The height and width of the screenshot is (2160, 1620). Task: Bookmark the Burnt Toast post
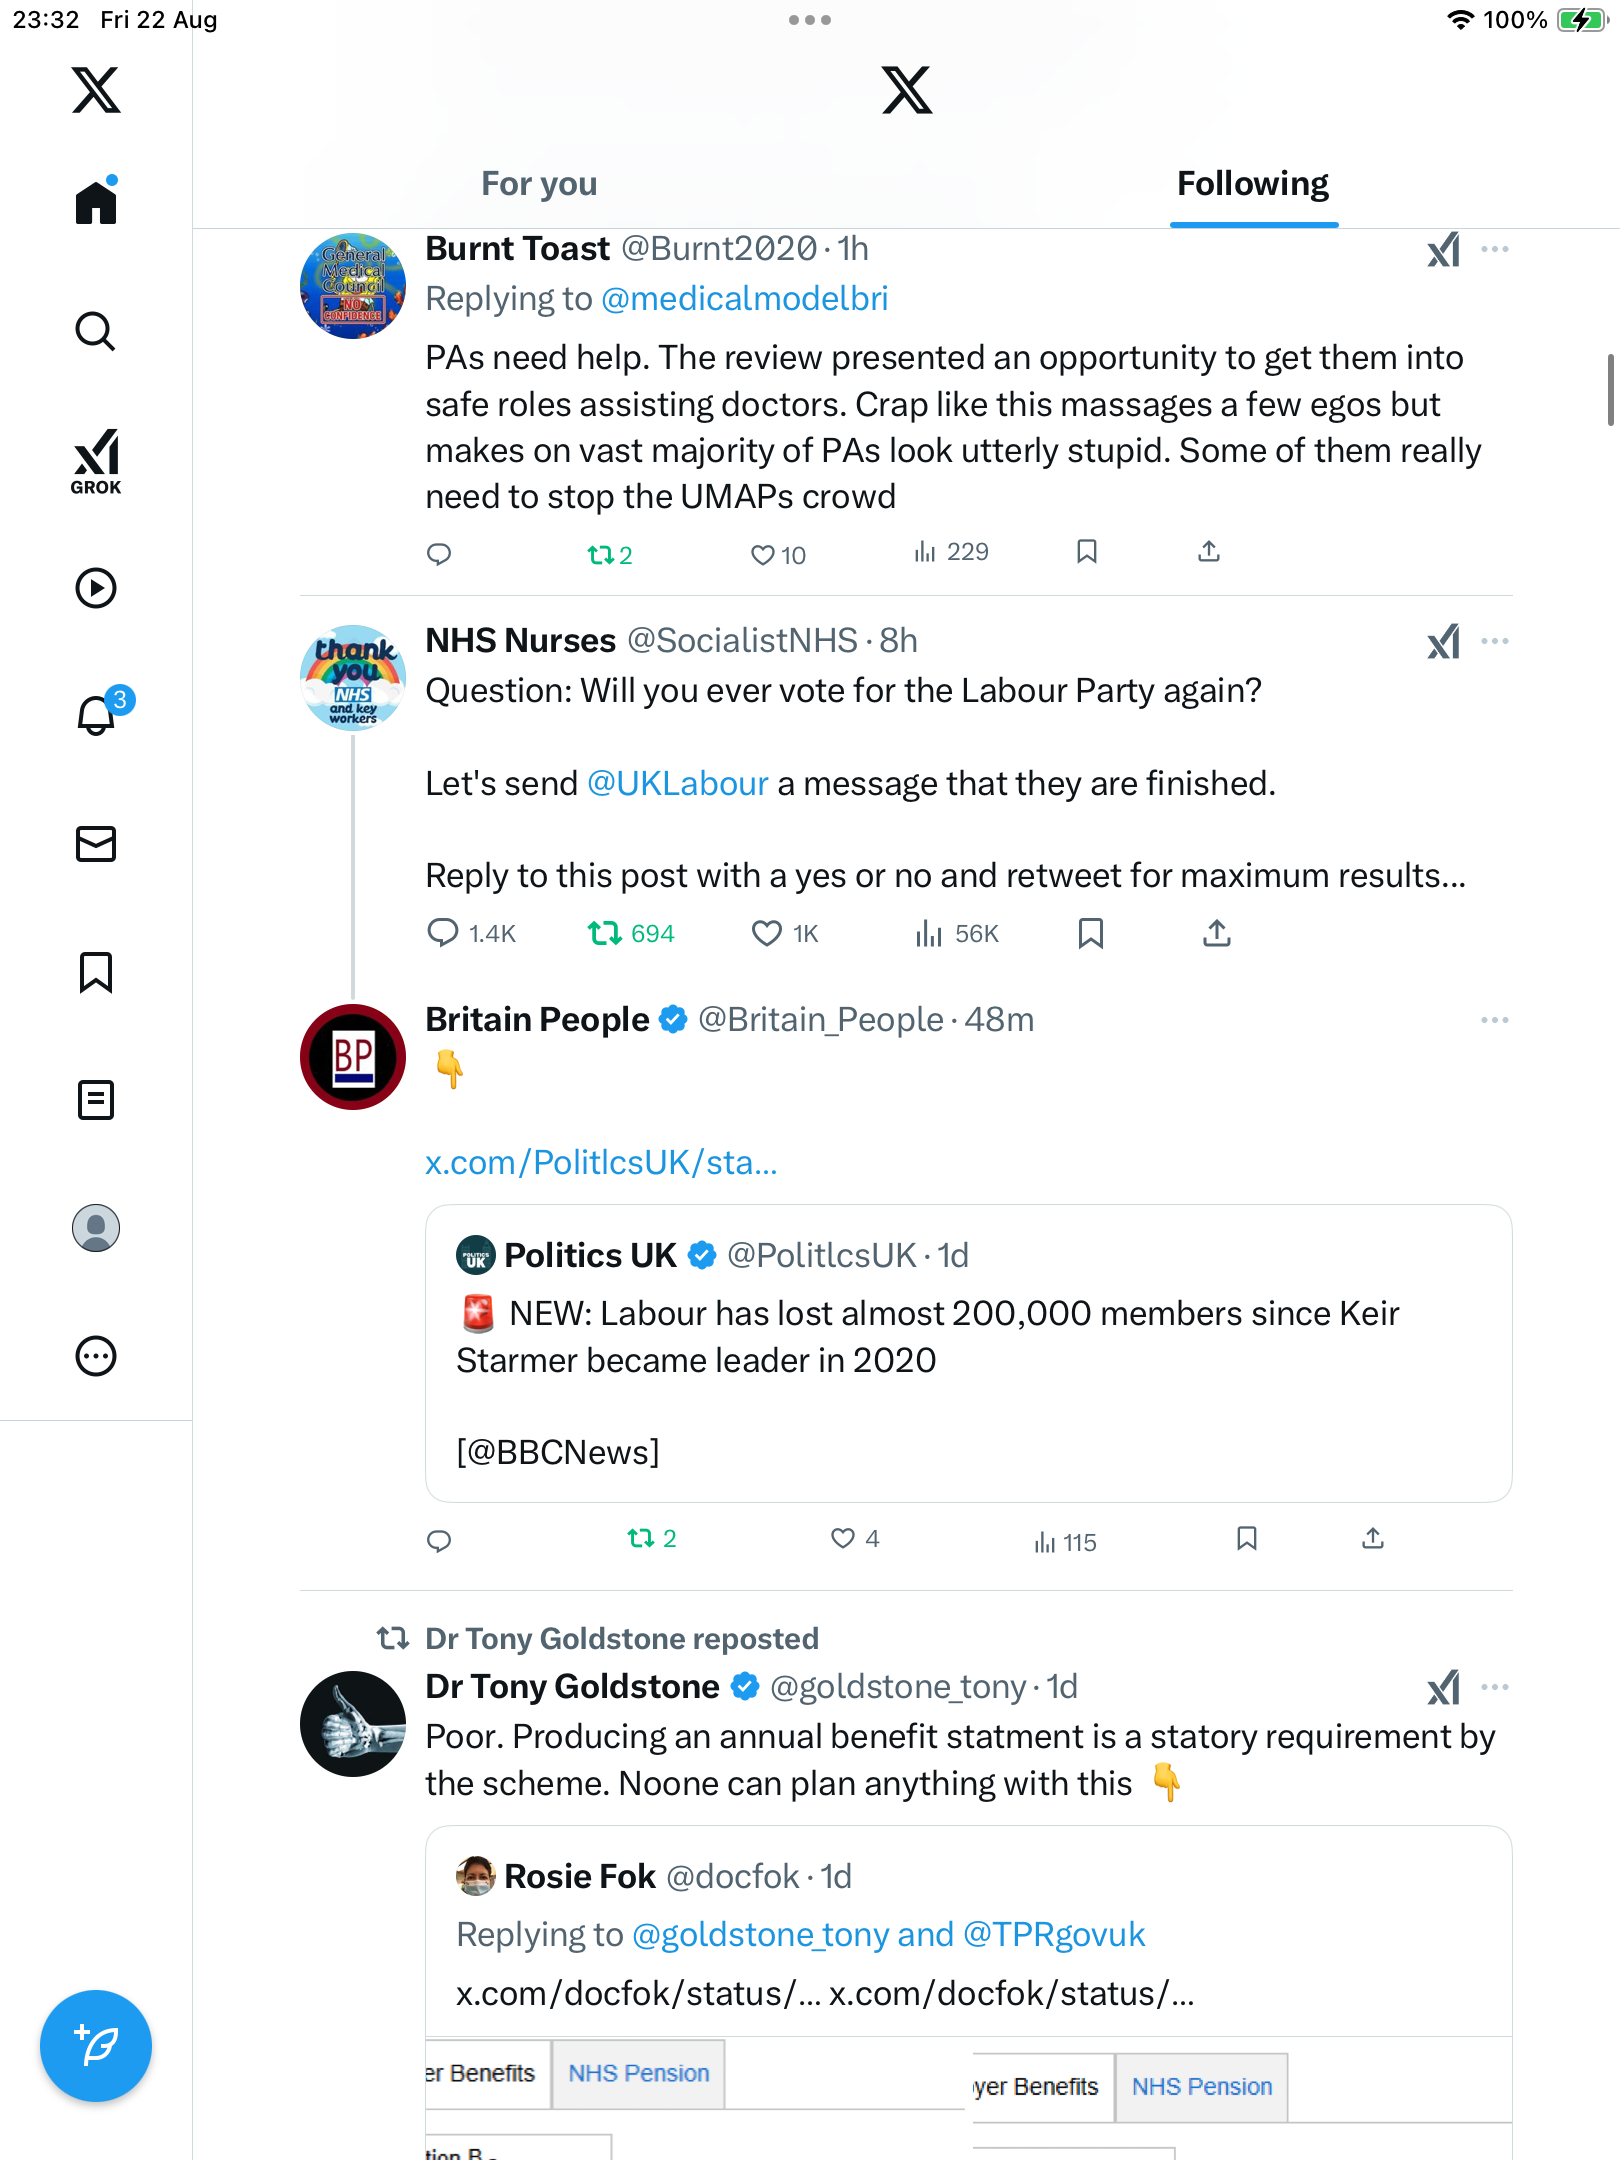[1087, 552]
